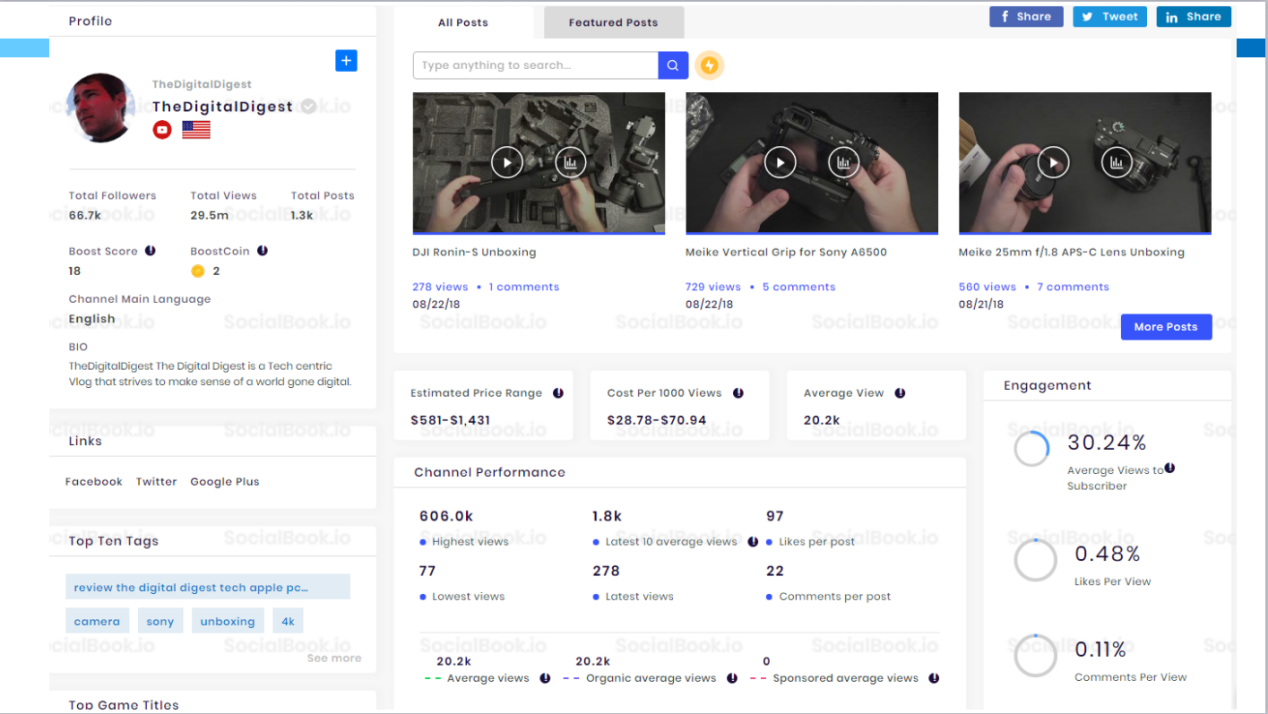Play the DJI Ronin-S Unboxing video
This screenshot has width=1268, height=714.
(507, 162)
